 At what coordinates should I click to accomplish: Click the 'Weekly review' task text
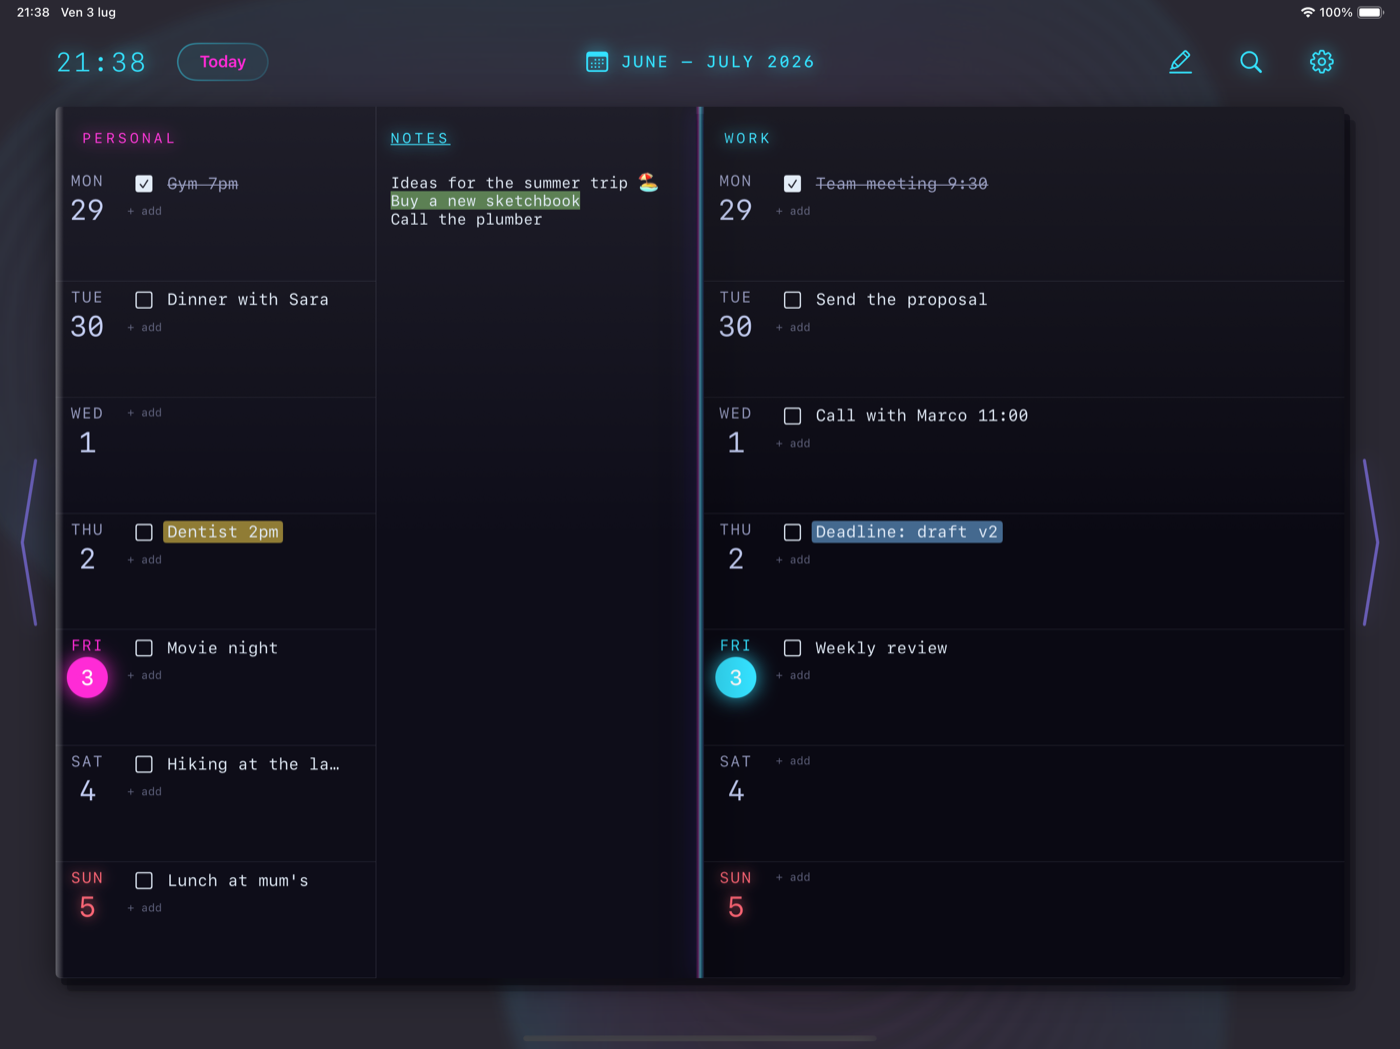[x=881, y=648]
